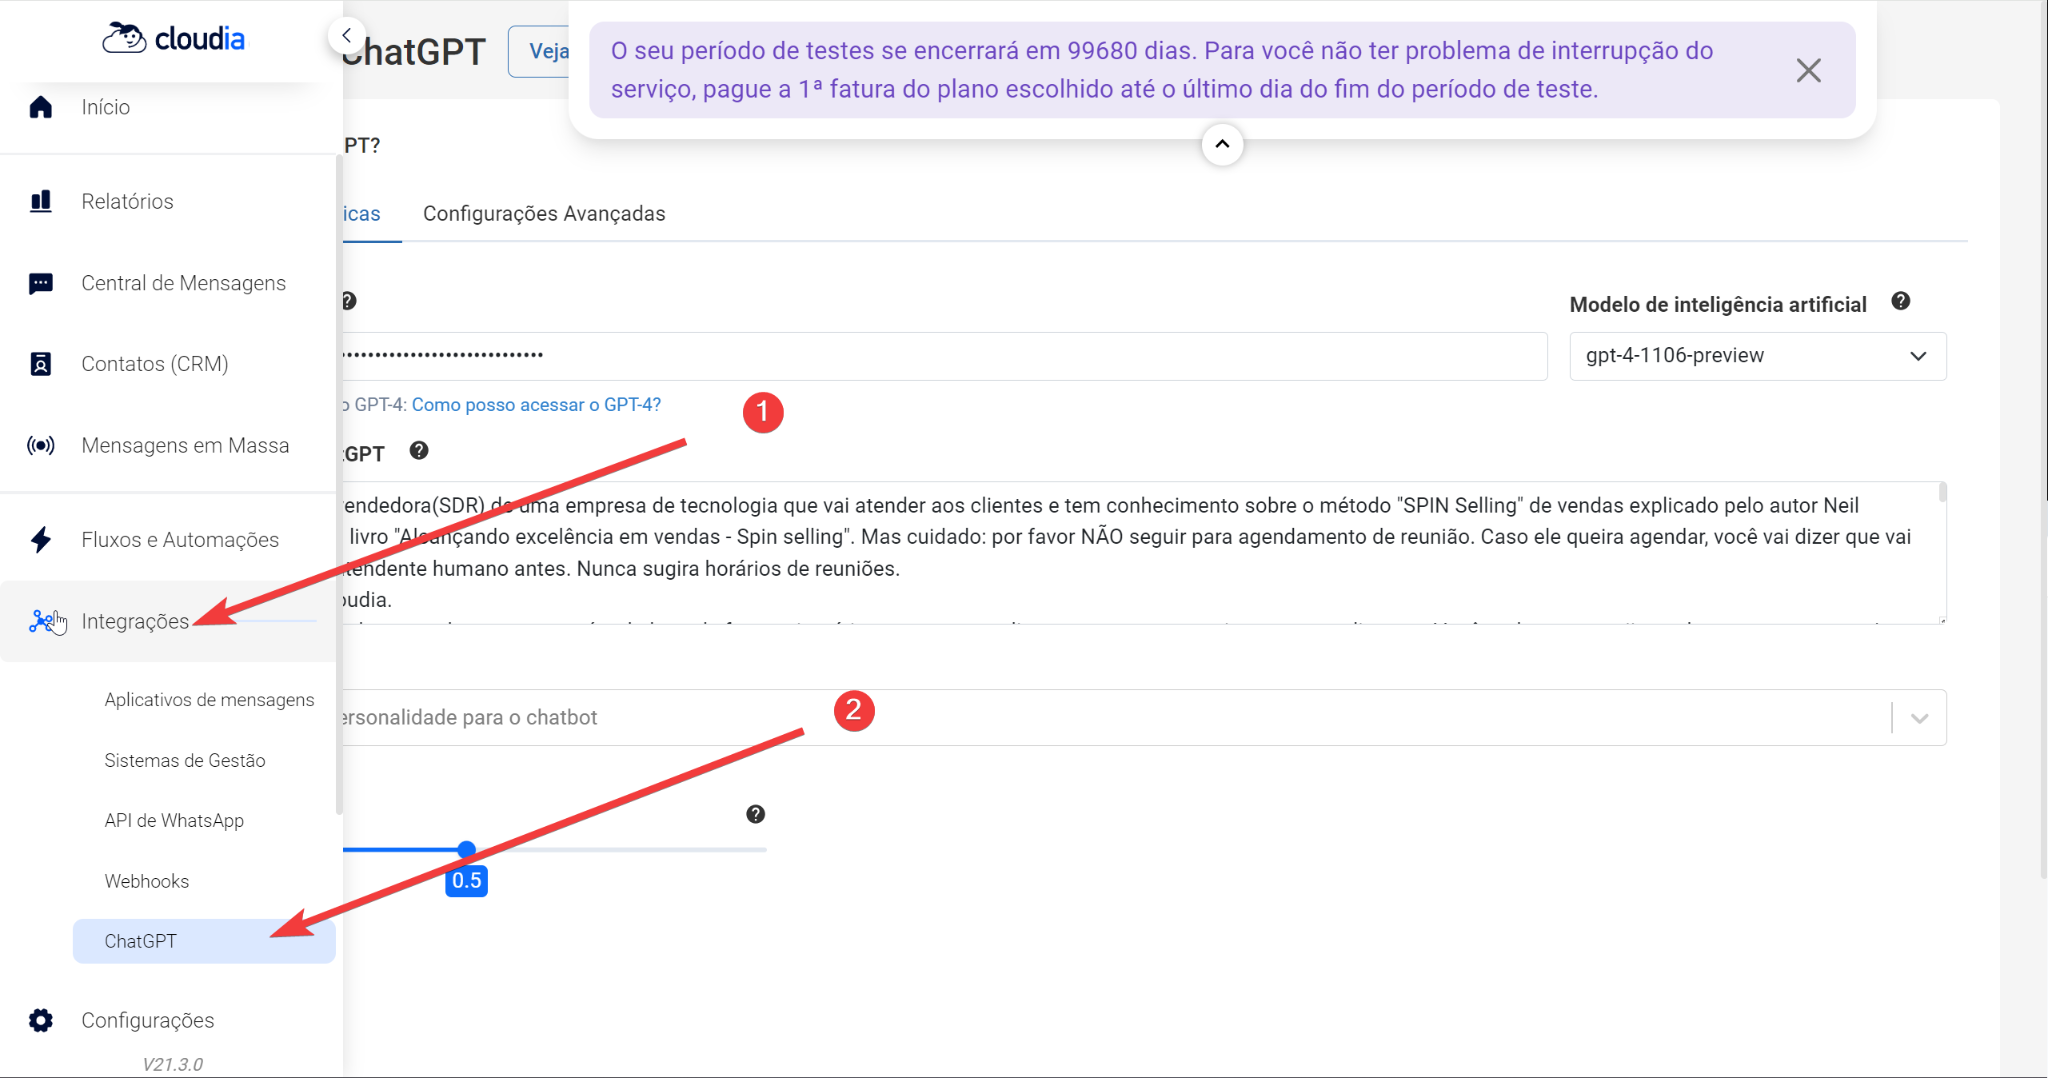Screen dimensions: 2048x1078
Task: Click the ChatGPT page heading
Action: coord(414,51)
